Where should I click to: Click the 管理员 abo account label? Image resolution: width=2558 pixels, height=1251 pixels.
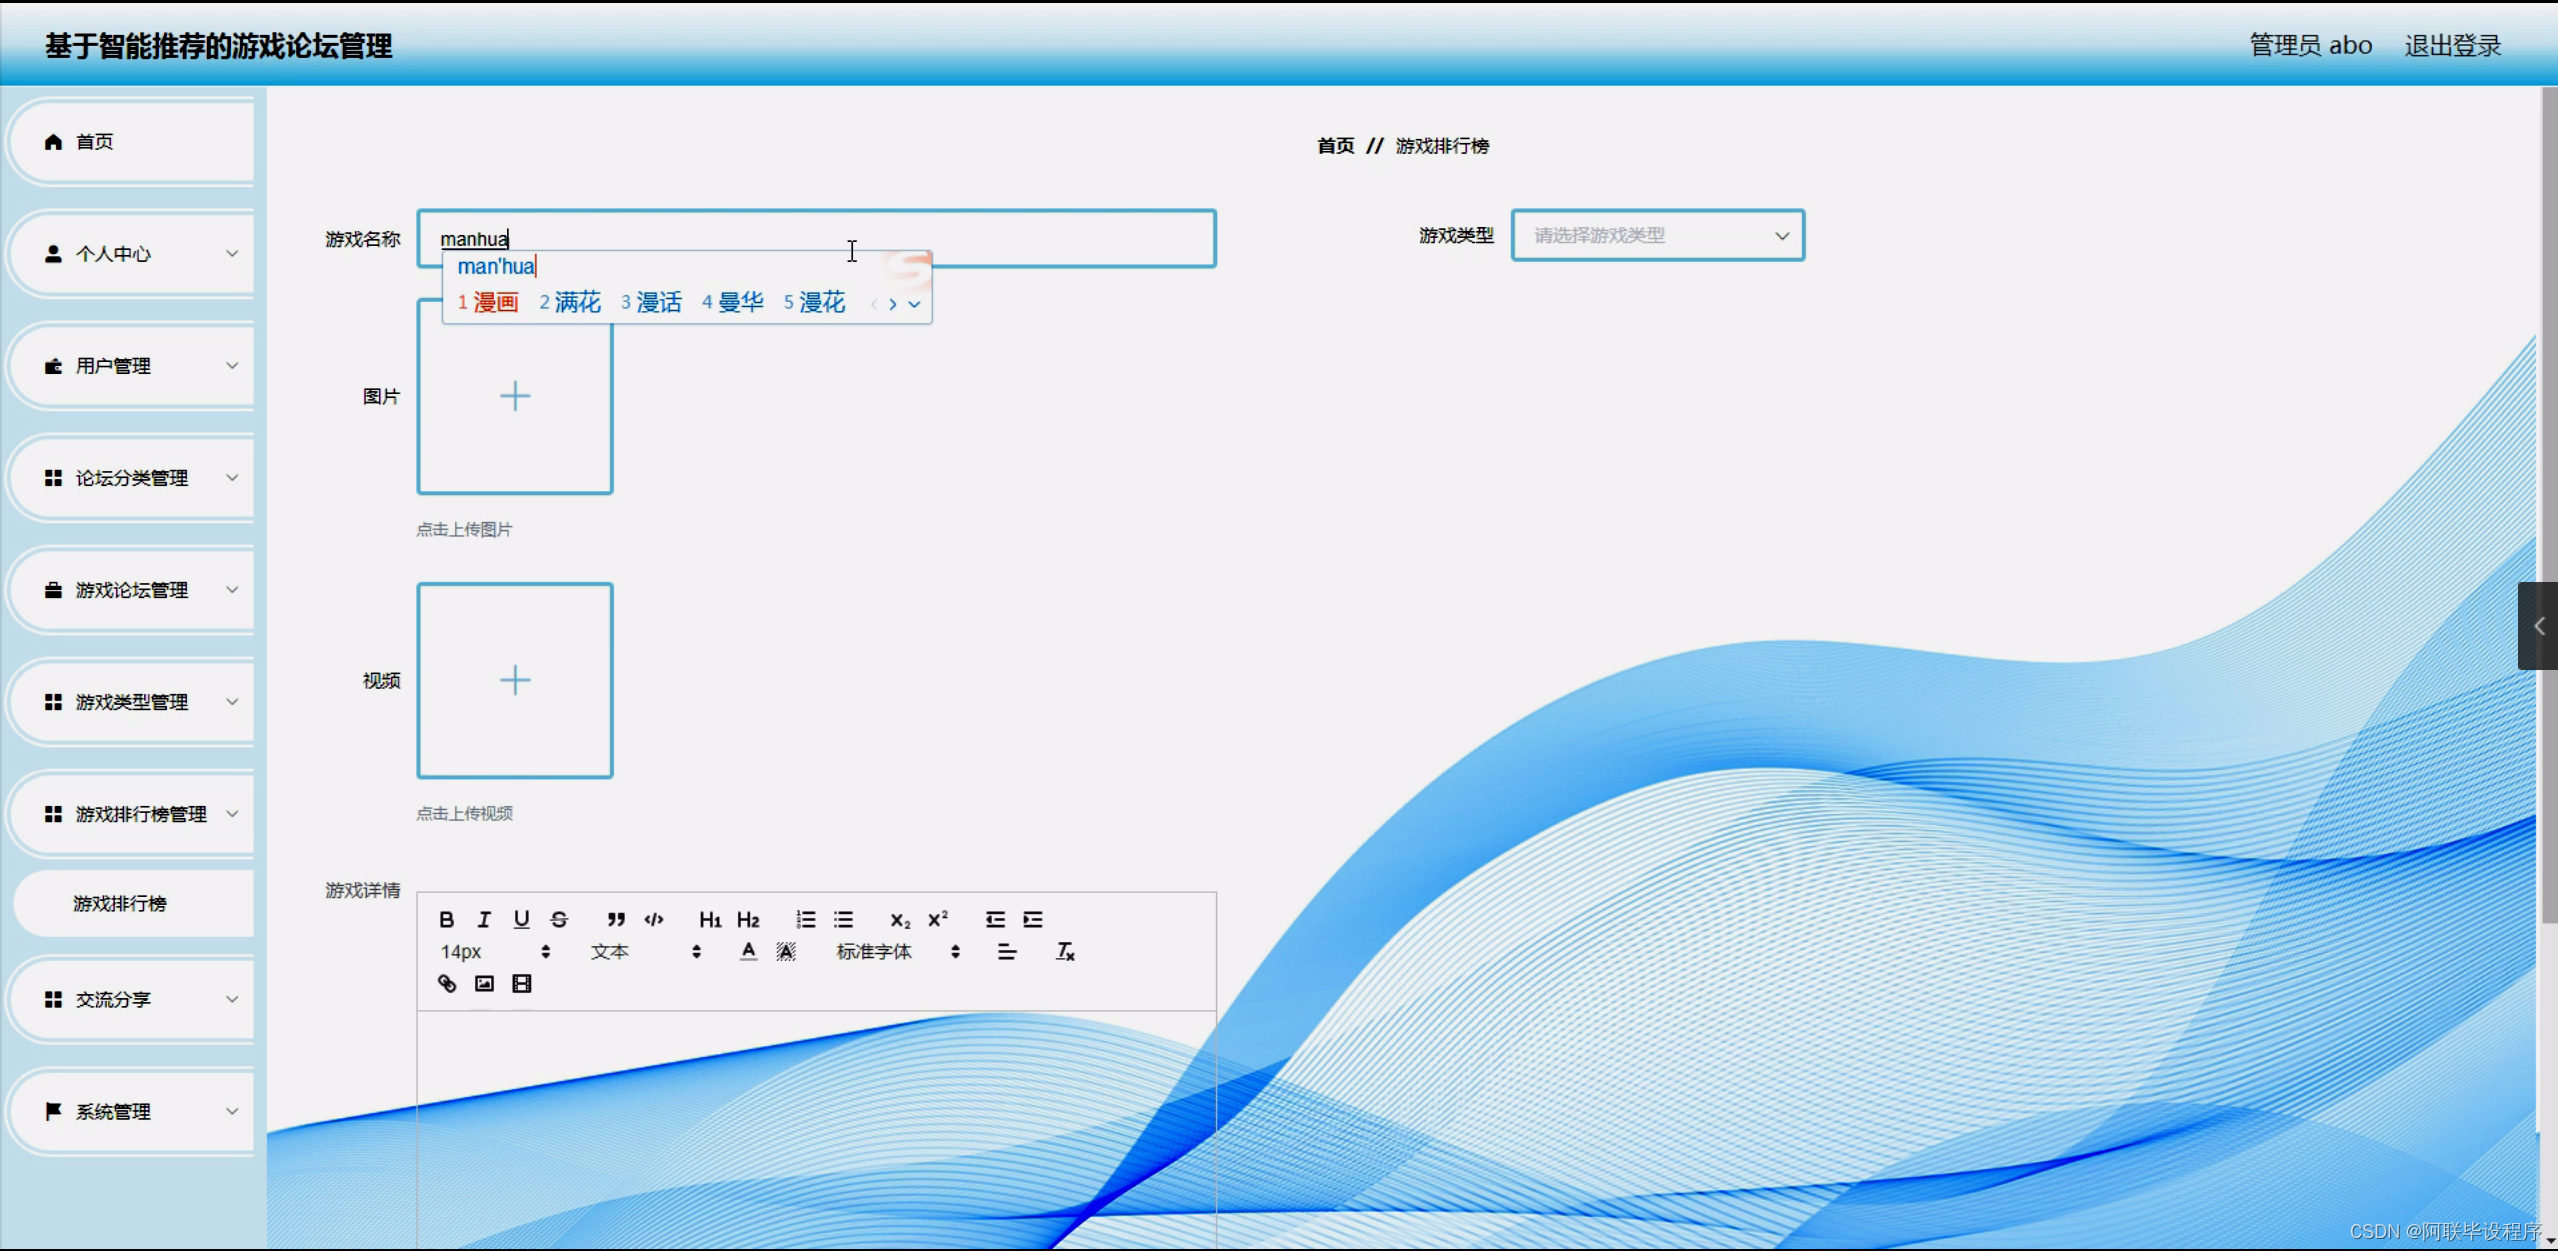pos(2310,46)
